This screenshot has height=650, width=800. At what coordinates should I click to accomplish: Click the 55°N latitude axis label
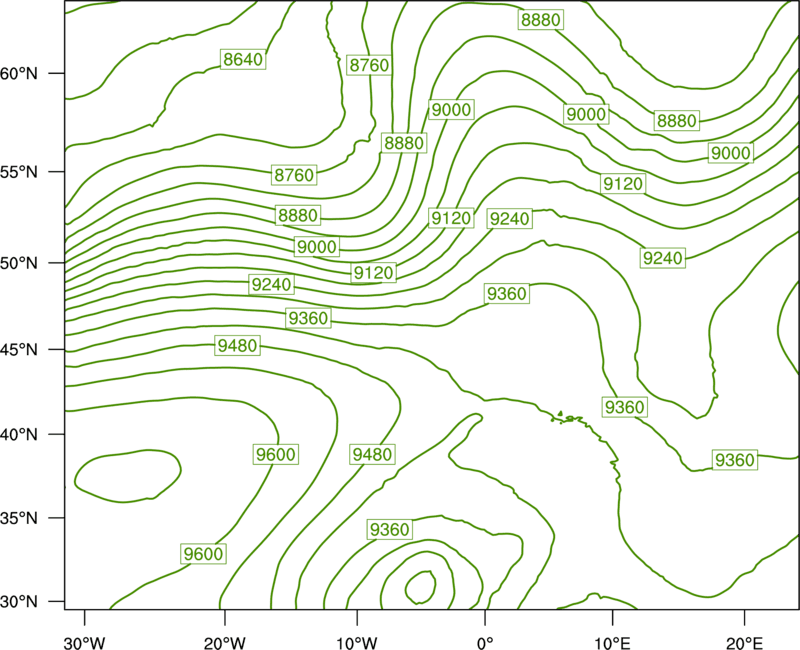(19, 172)
